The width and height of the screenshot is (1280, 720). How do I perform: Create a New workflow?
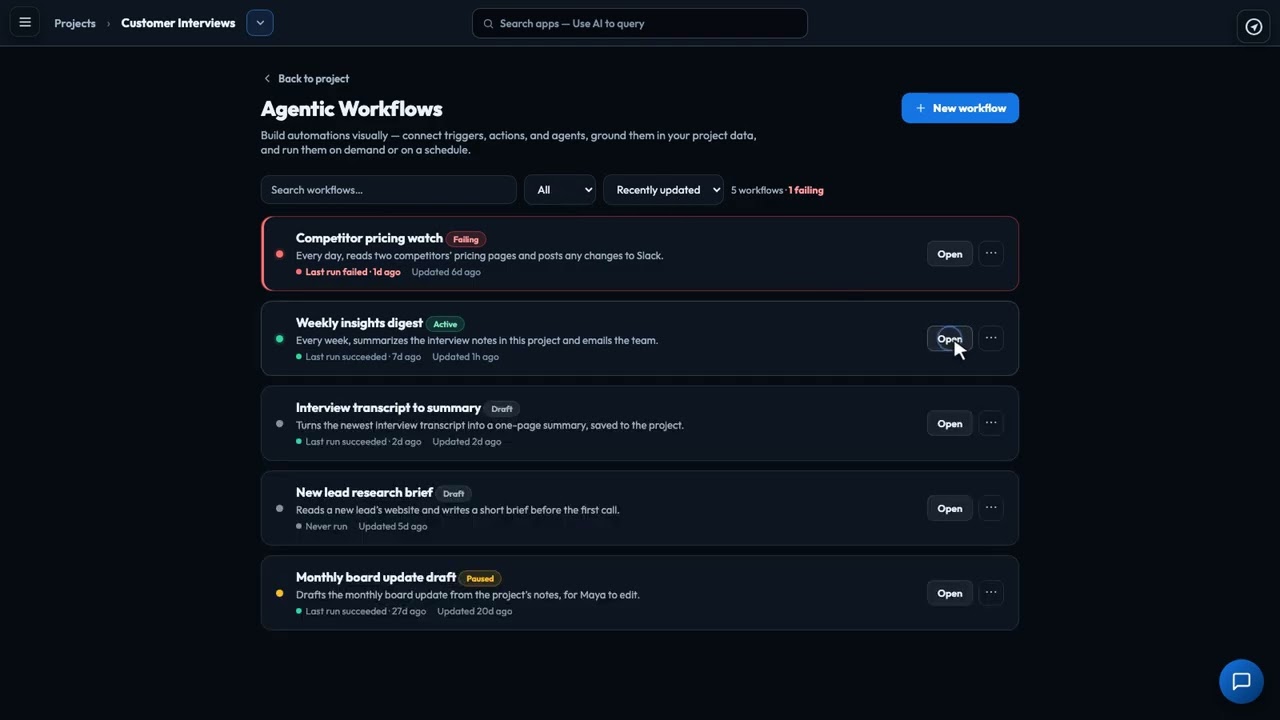click(960, 108)
